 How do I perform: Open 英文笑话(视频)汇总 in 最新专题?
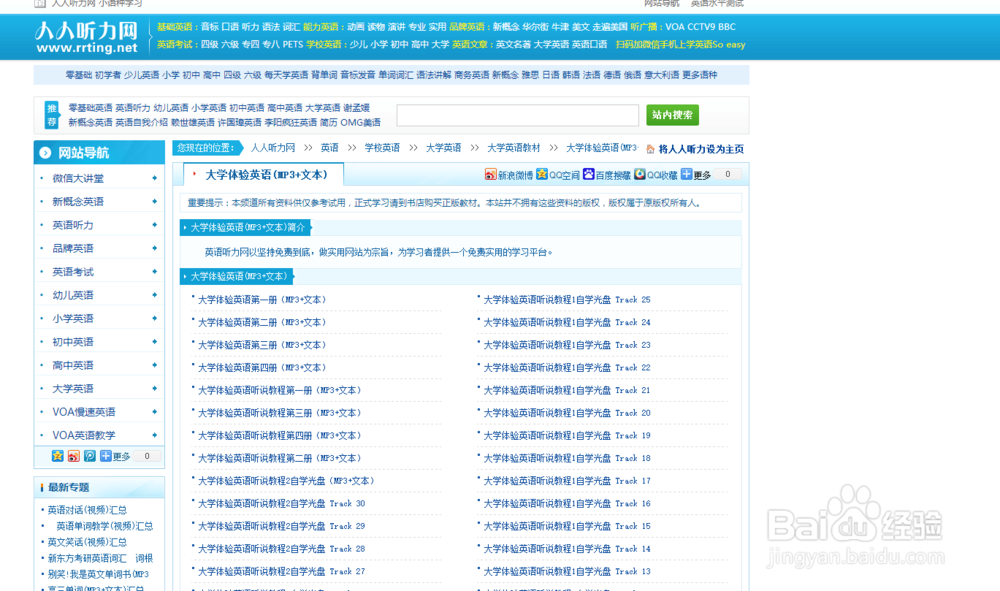click(x=87, y=542)
